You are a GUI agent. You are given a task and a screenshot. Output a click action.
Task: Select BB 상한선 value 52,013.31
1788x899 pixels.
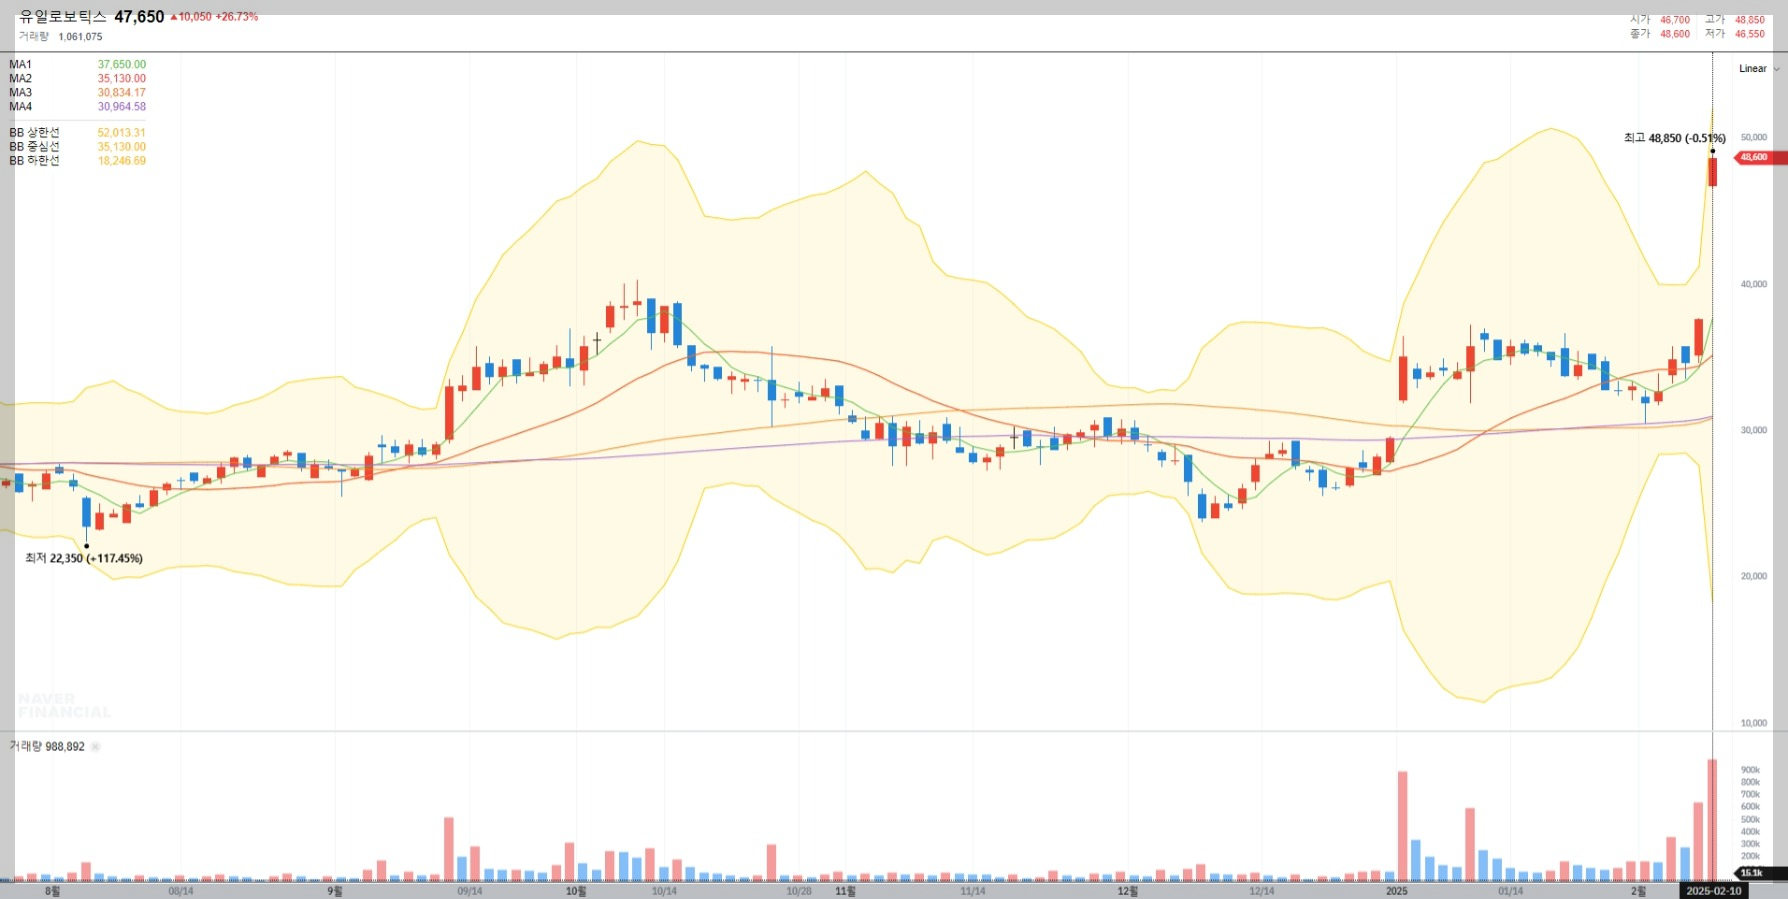point(122,133)
